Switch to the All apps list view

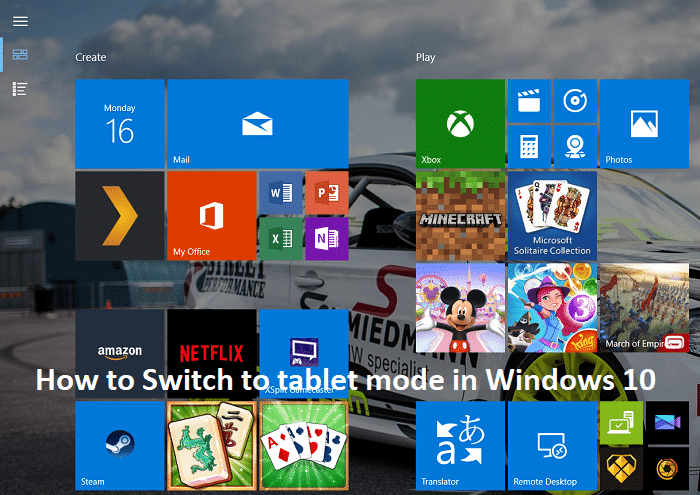click(x=20, y=89)
